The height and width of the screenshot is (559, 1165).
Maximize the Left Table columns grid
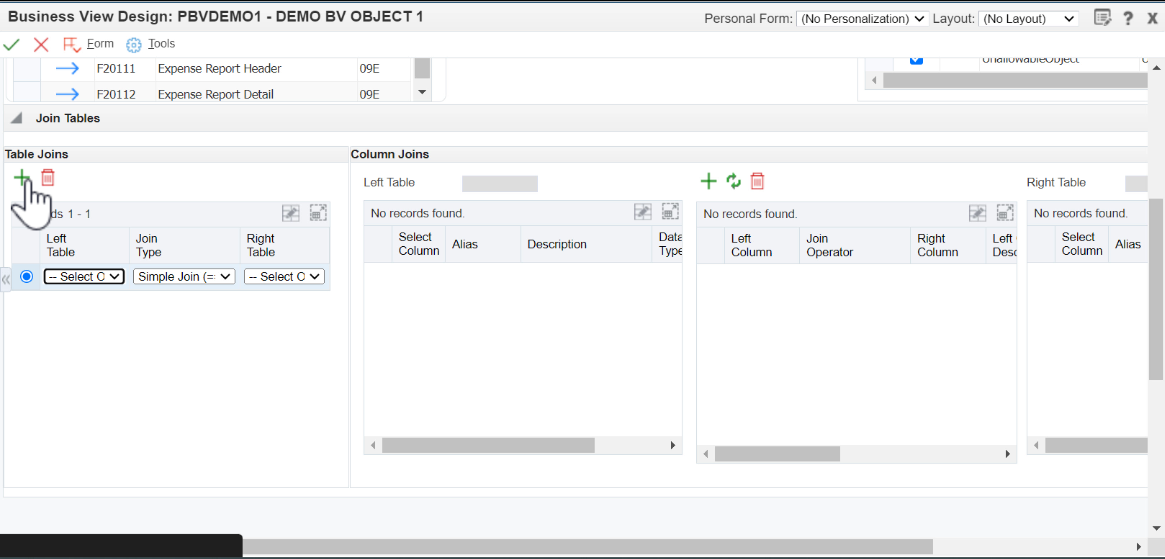tap(670, 212)
